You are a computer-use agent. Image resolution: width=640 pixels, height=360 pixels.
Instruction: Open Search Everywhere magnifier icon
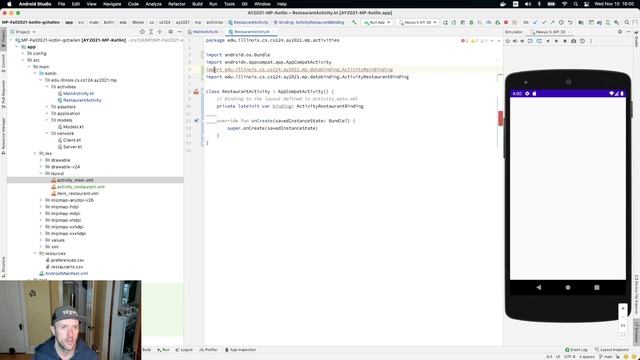pos(627,22)
